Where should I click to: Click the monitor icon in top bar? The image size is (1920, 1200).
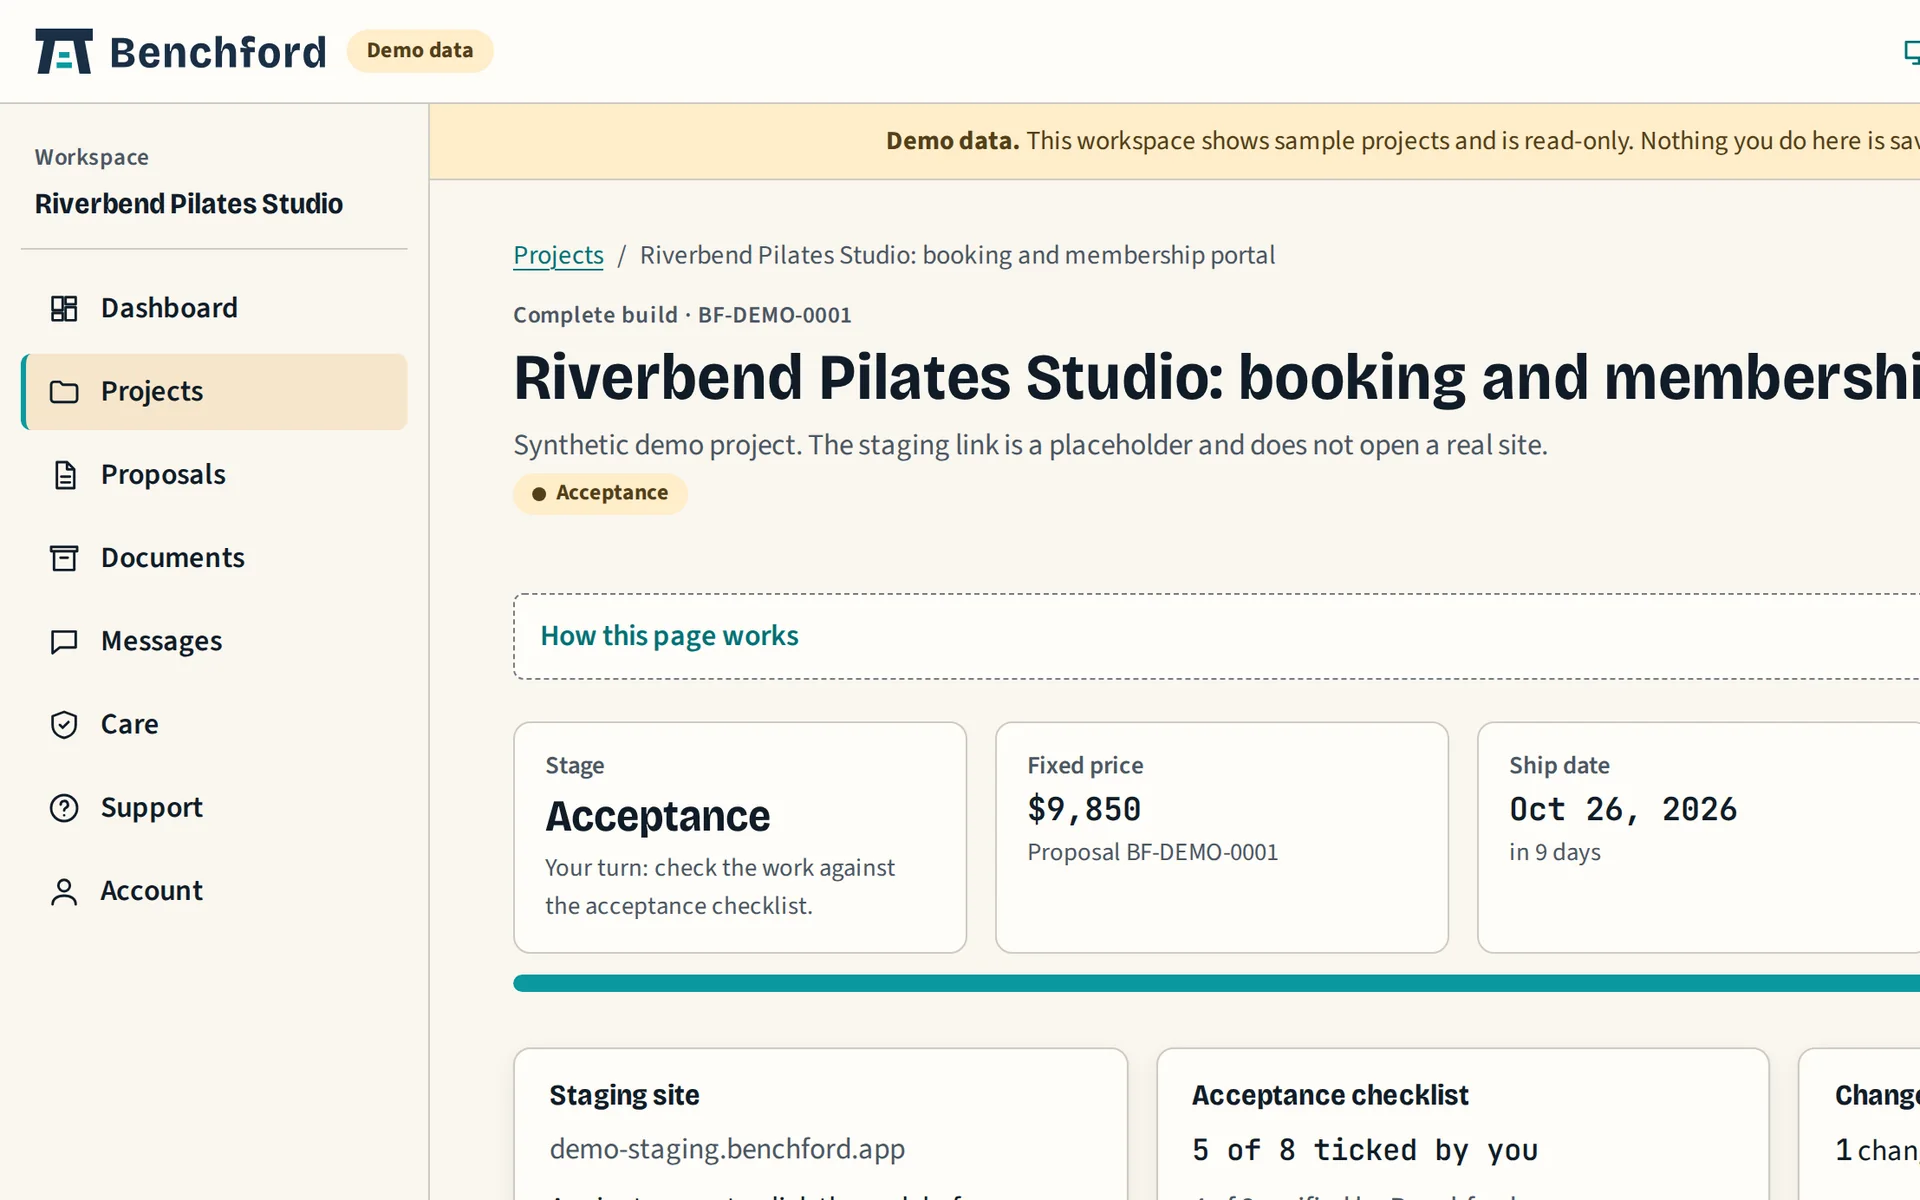pos(1911,52)
